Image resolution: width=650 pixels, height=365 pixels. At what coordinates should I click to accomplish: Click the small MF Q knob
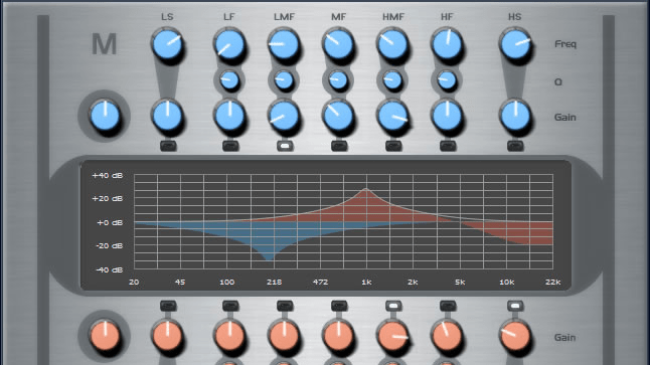tap(338, 80)
